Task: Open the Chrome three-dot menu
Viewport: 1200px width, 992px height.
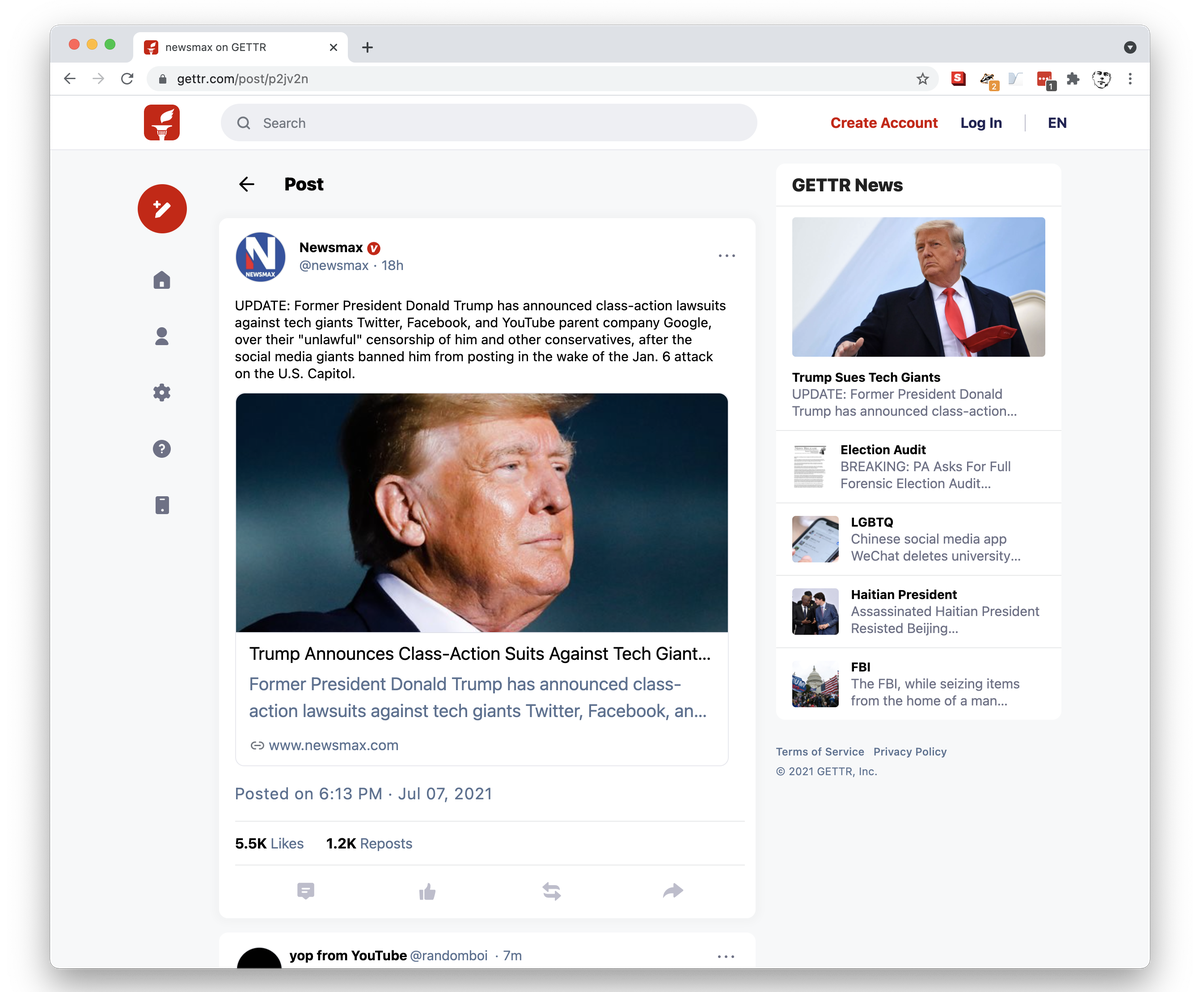Action: [1130, 78]
